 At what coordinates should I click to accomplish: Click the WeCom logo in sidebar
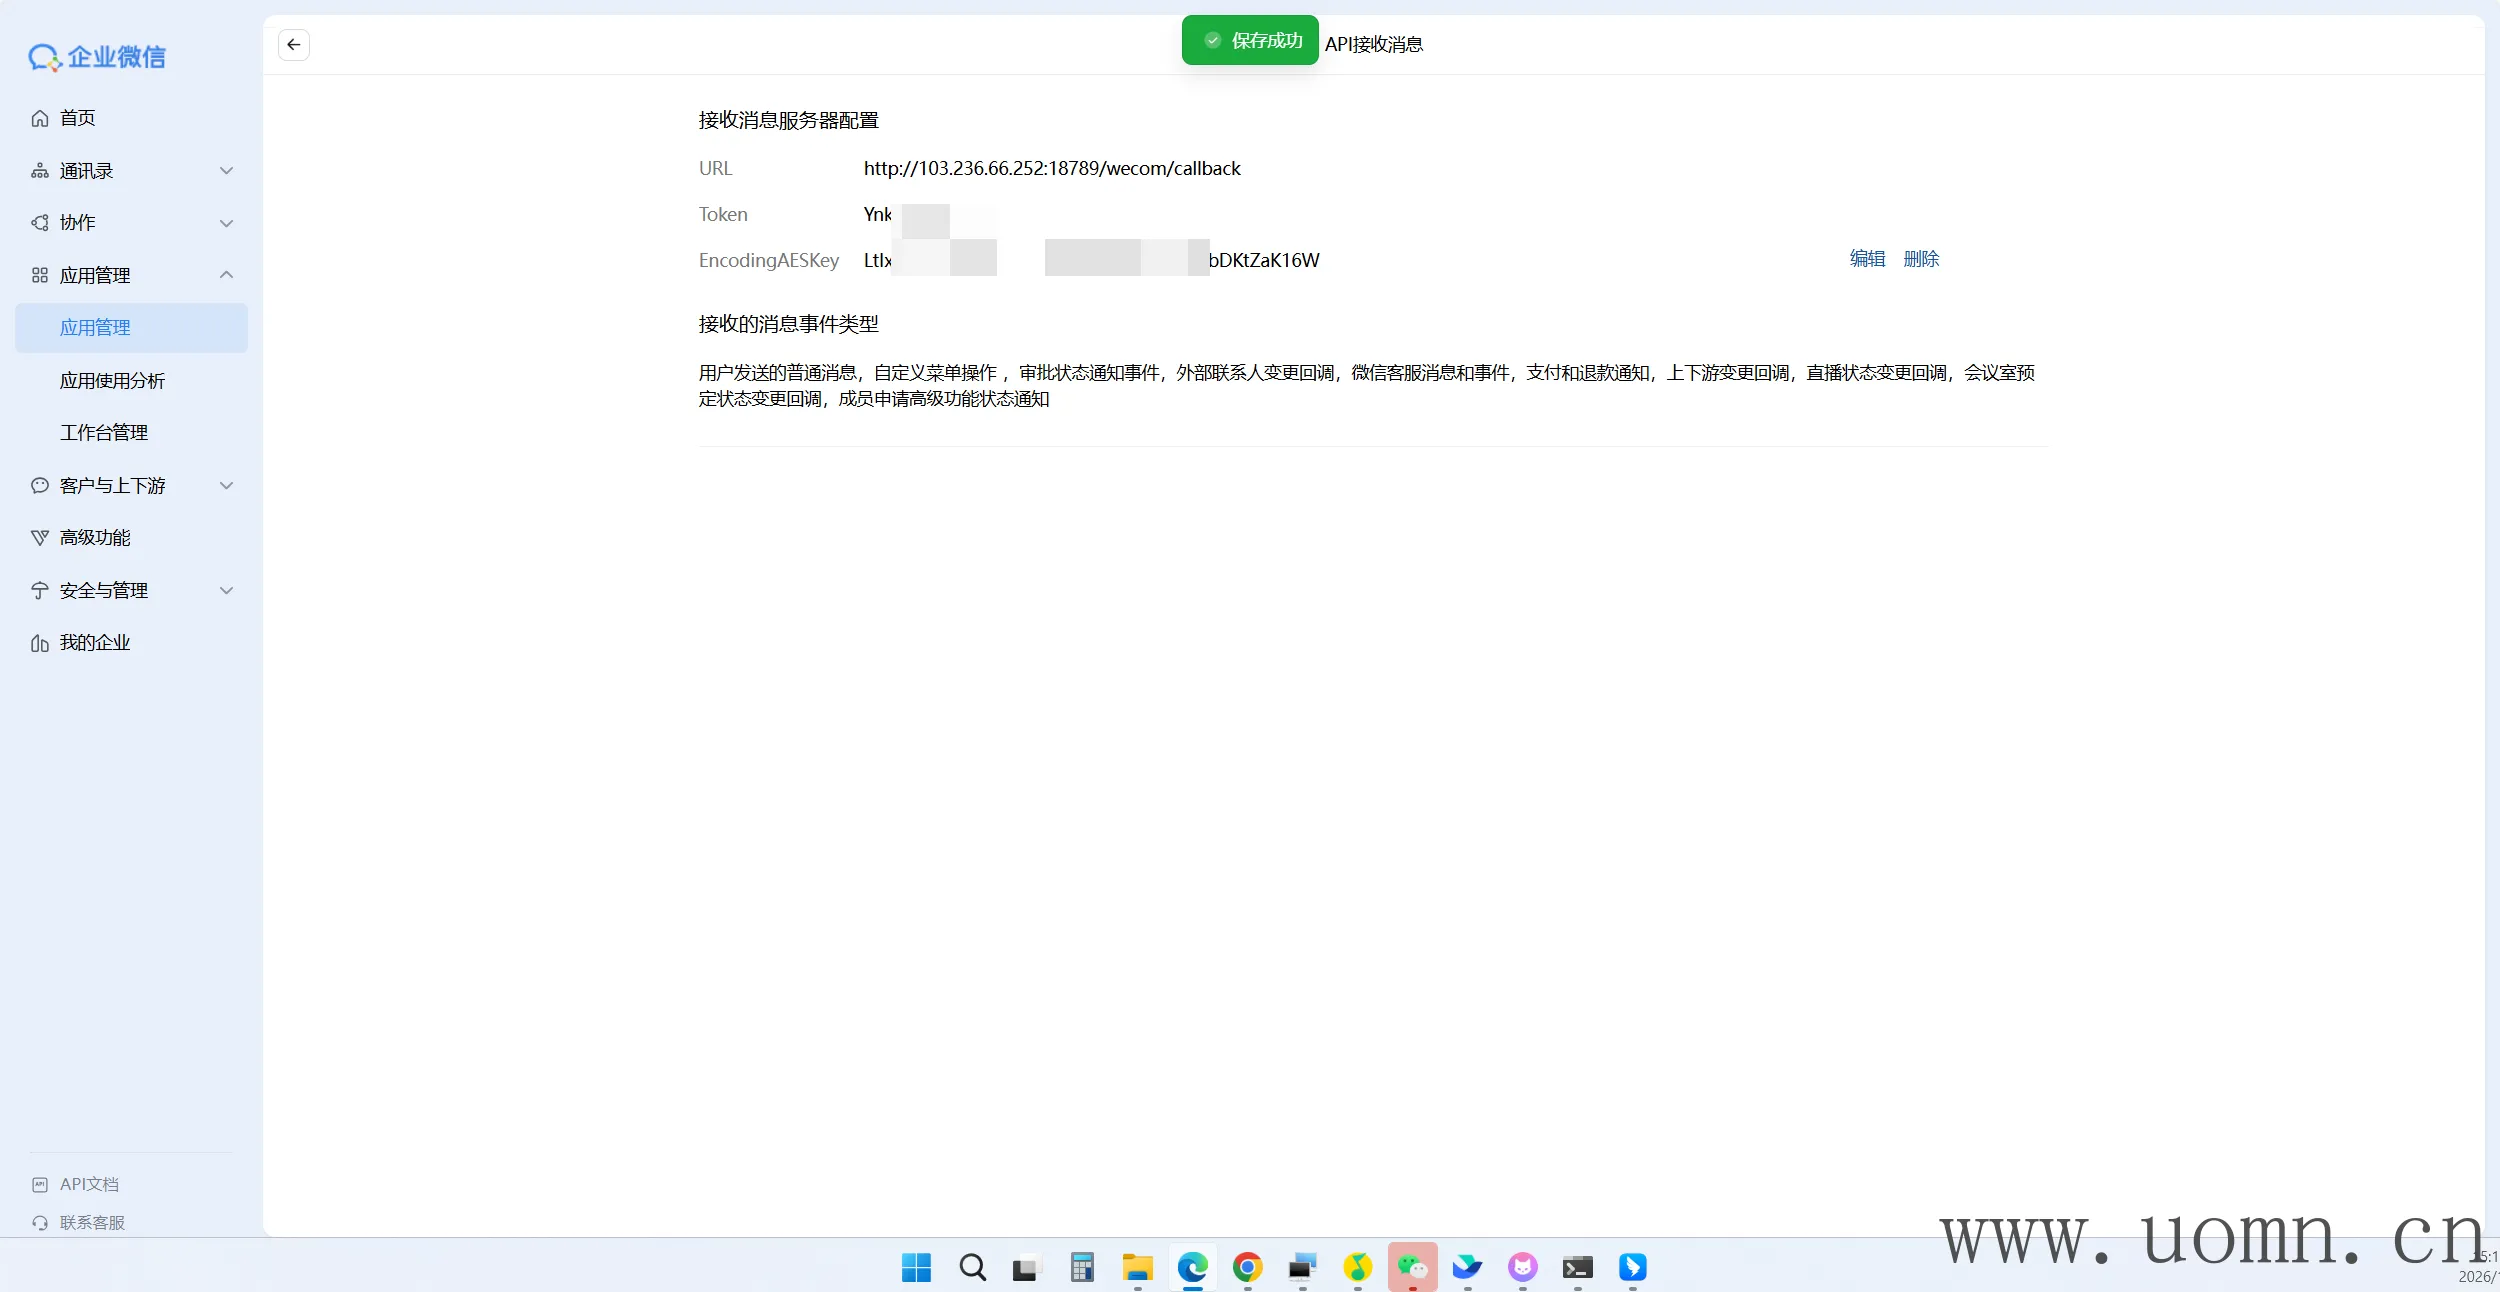point(97,58)
